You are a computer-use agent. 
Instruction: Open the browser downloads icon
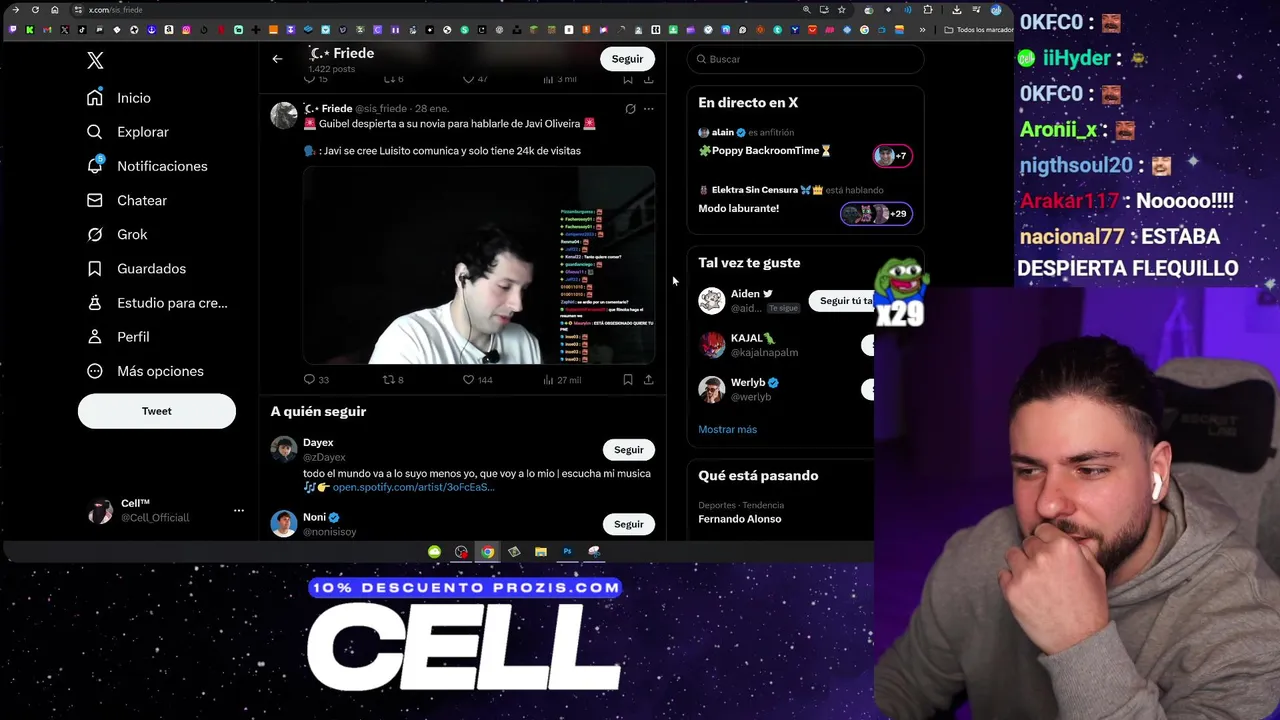pyautogui.click(x=956, y=10)
